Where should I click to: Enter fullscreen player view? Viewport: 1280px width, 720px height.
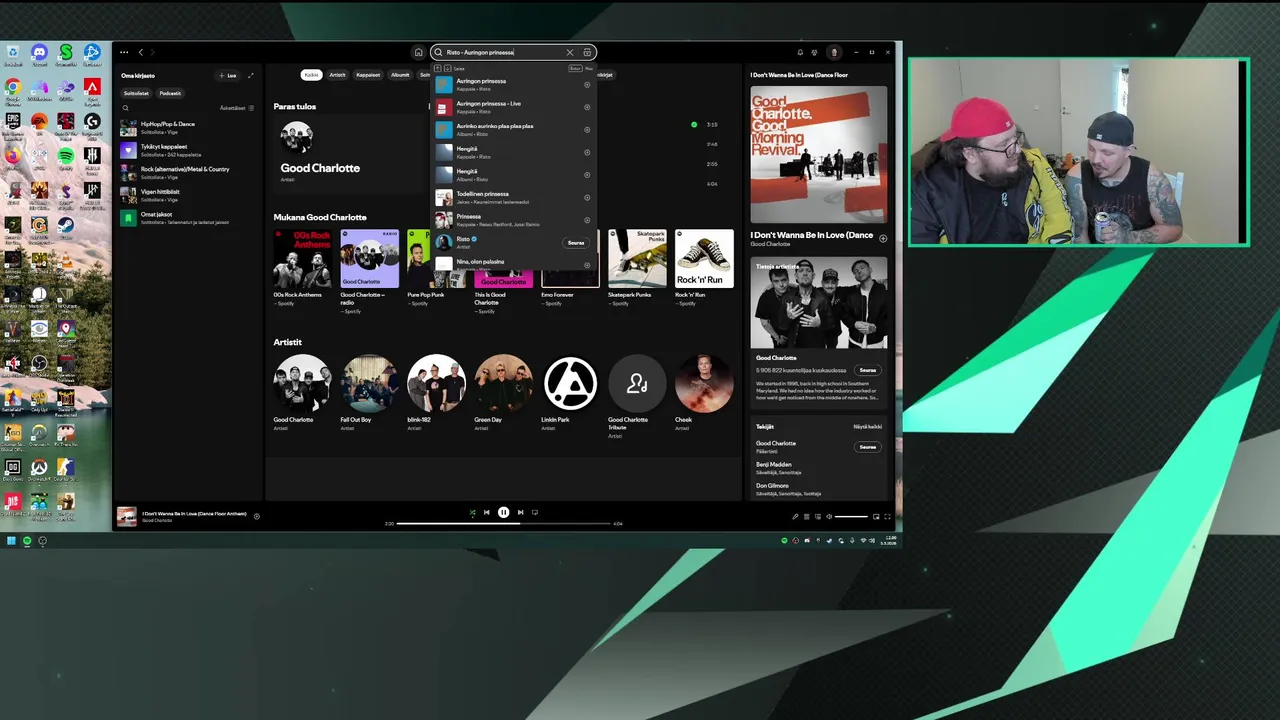pyautogui.click(x=887, y=517)
